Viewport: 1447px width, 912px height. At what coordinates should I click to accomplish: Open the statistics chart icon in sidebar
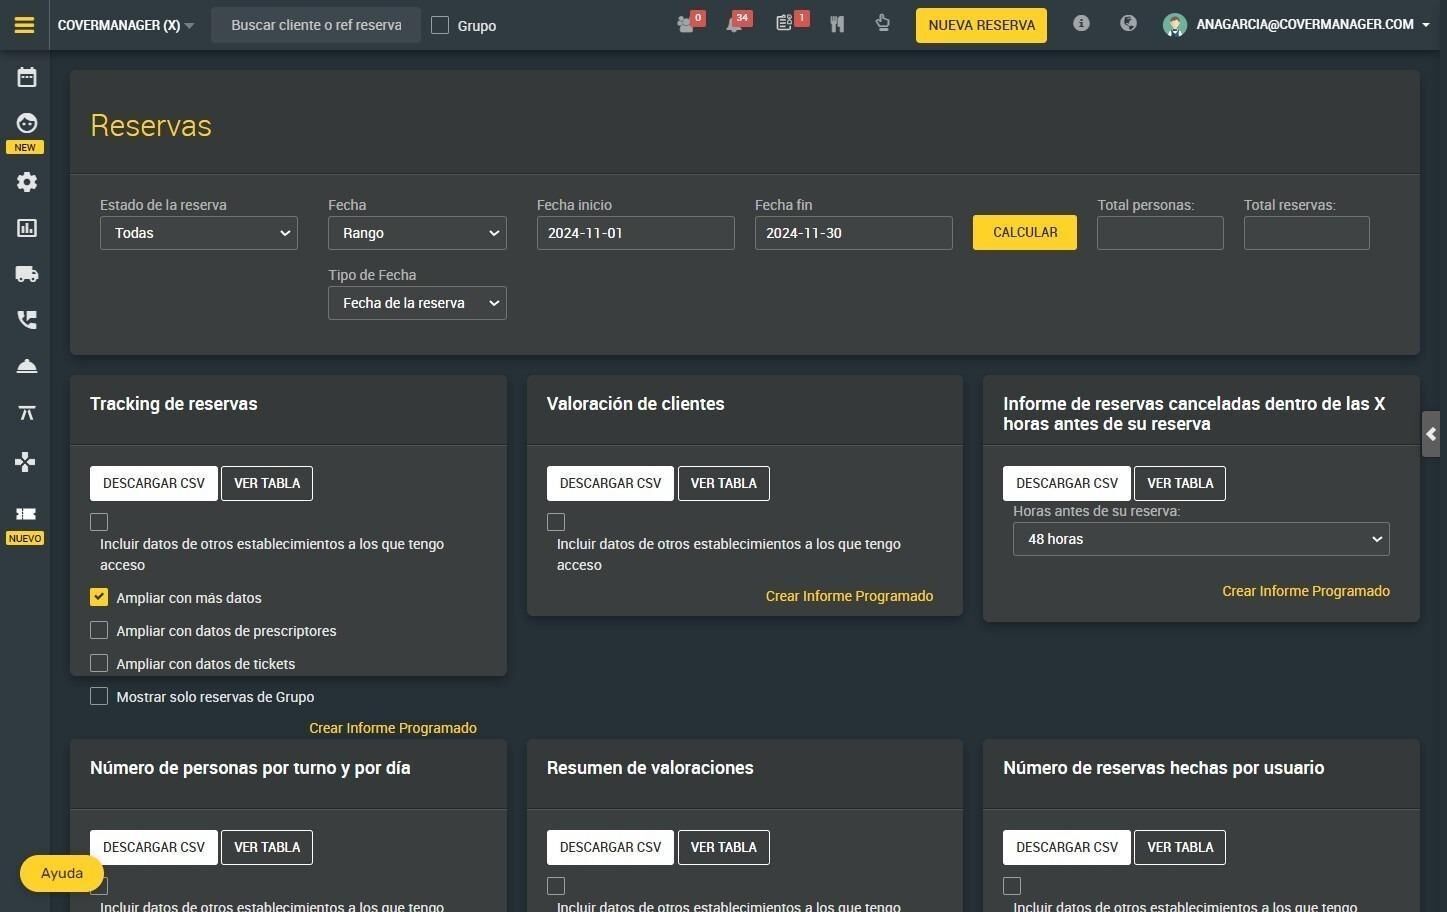pos(27,228)
